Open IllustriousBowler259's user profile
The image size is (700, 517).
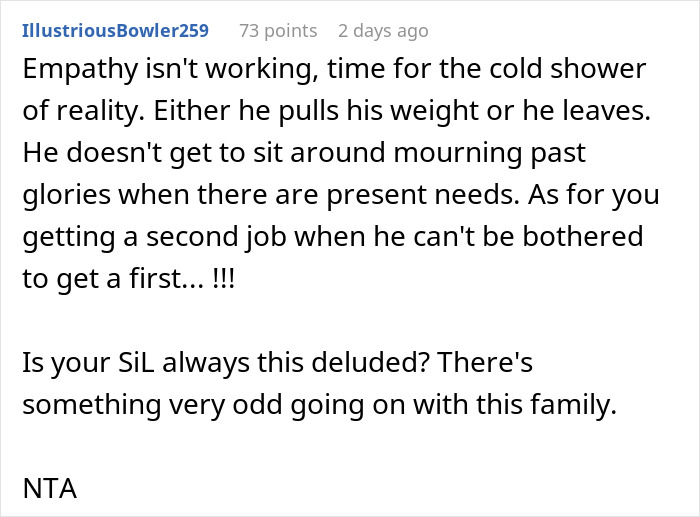tap(115, 31)
